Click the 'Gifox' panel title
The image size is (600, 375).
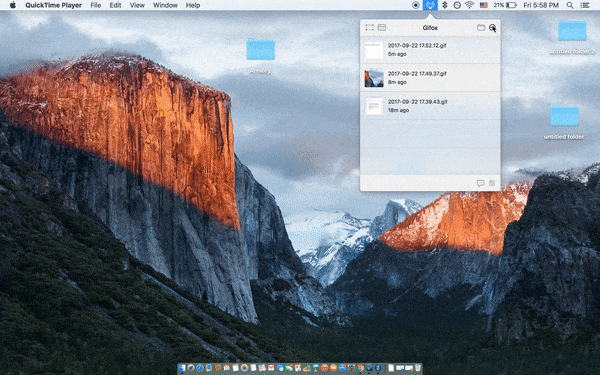click(x=430, y=28)
